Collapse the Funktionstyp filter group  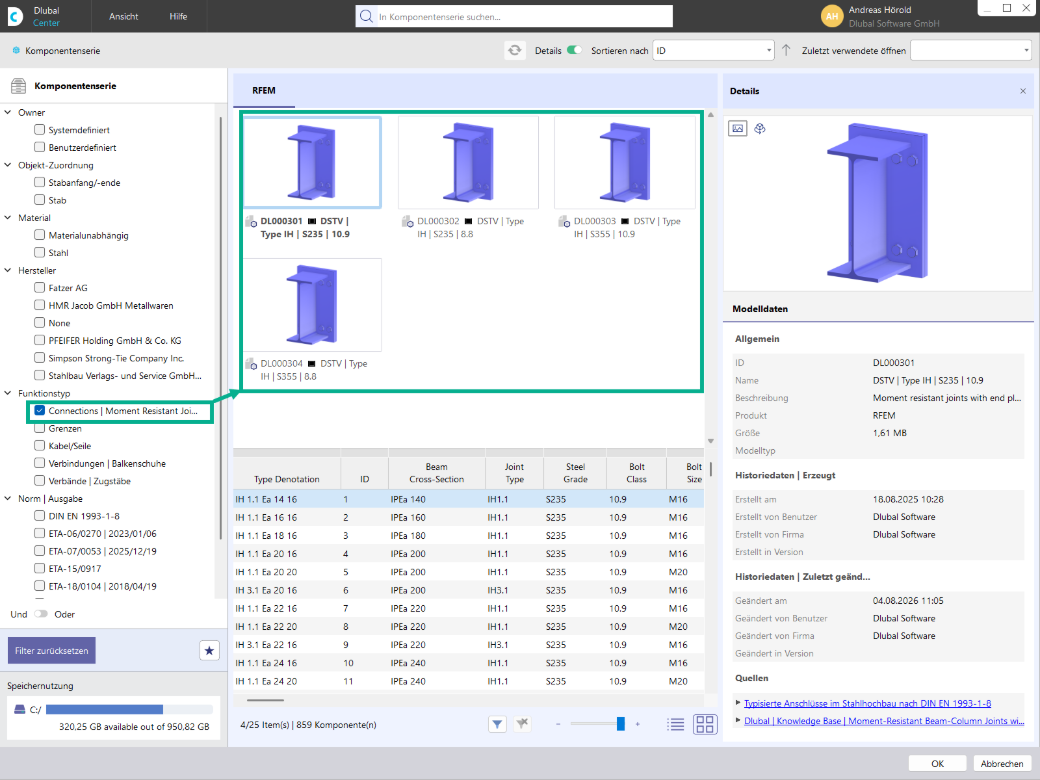tap(8, 393)
